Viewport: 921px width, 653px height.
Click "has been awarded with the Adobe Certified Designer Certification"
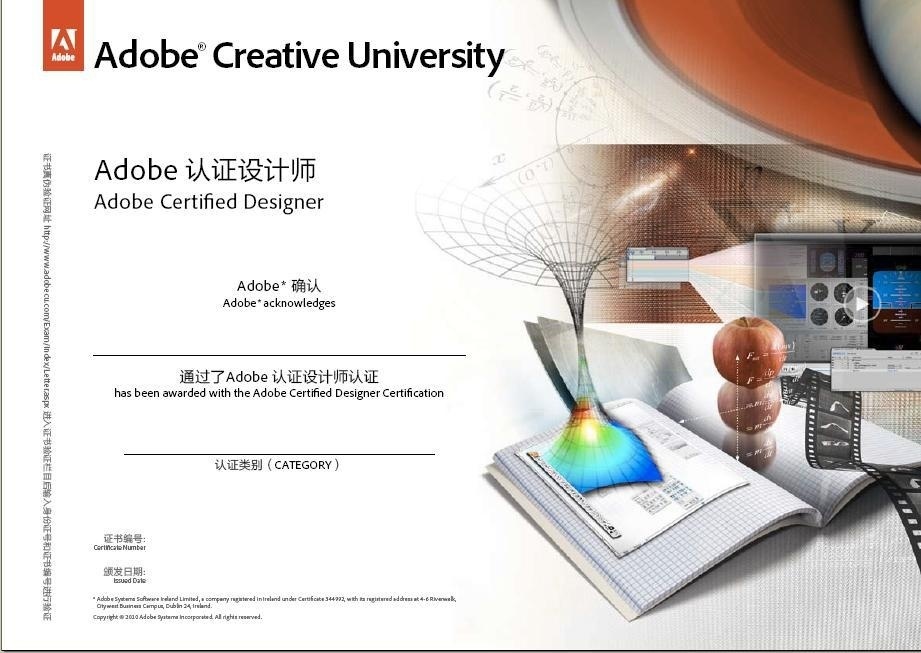(x=279, y=393)
